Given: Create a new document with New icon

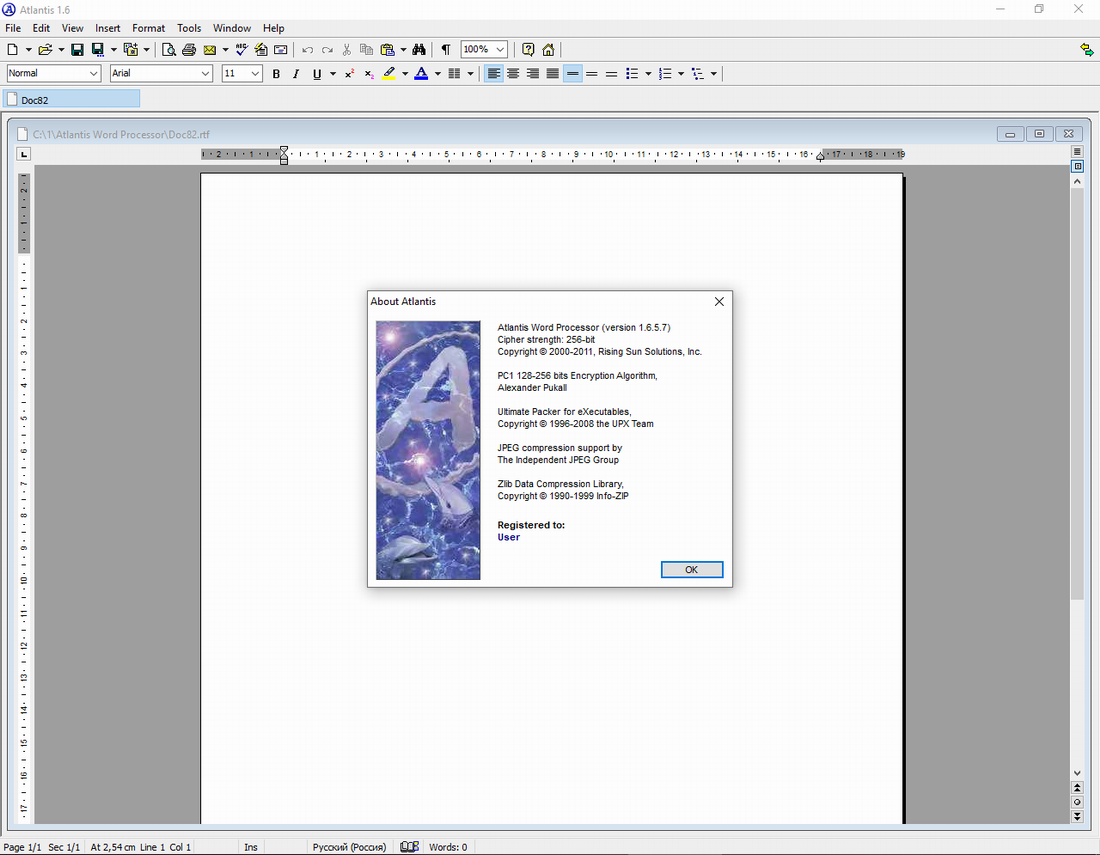Looking at the screenshot, I should pyautogui.click(x=13, y=50).
